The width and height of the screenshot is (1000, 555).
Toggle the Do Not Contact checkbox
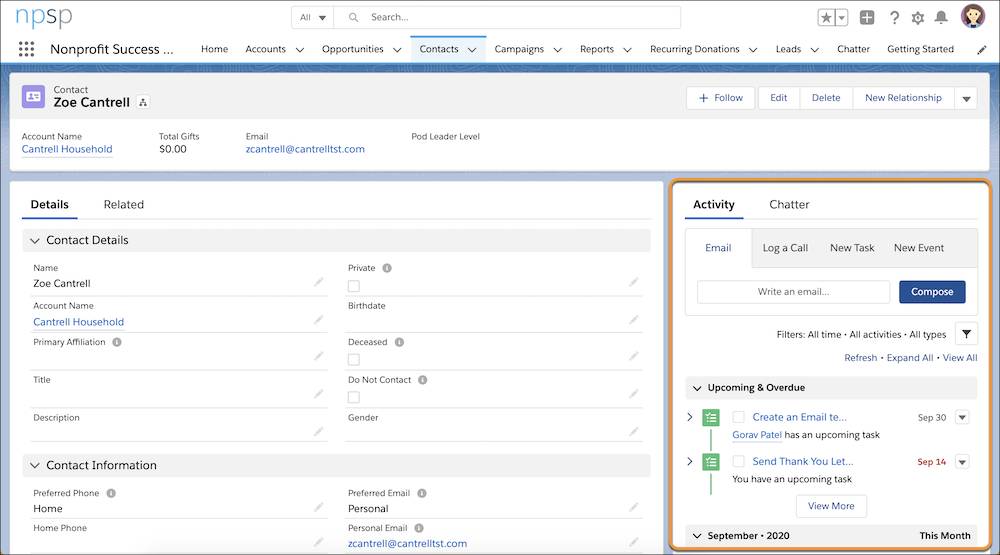point(353,397)
